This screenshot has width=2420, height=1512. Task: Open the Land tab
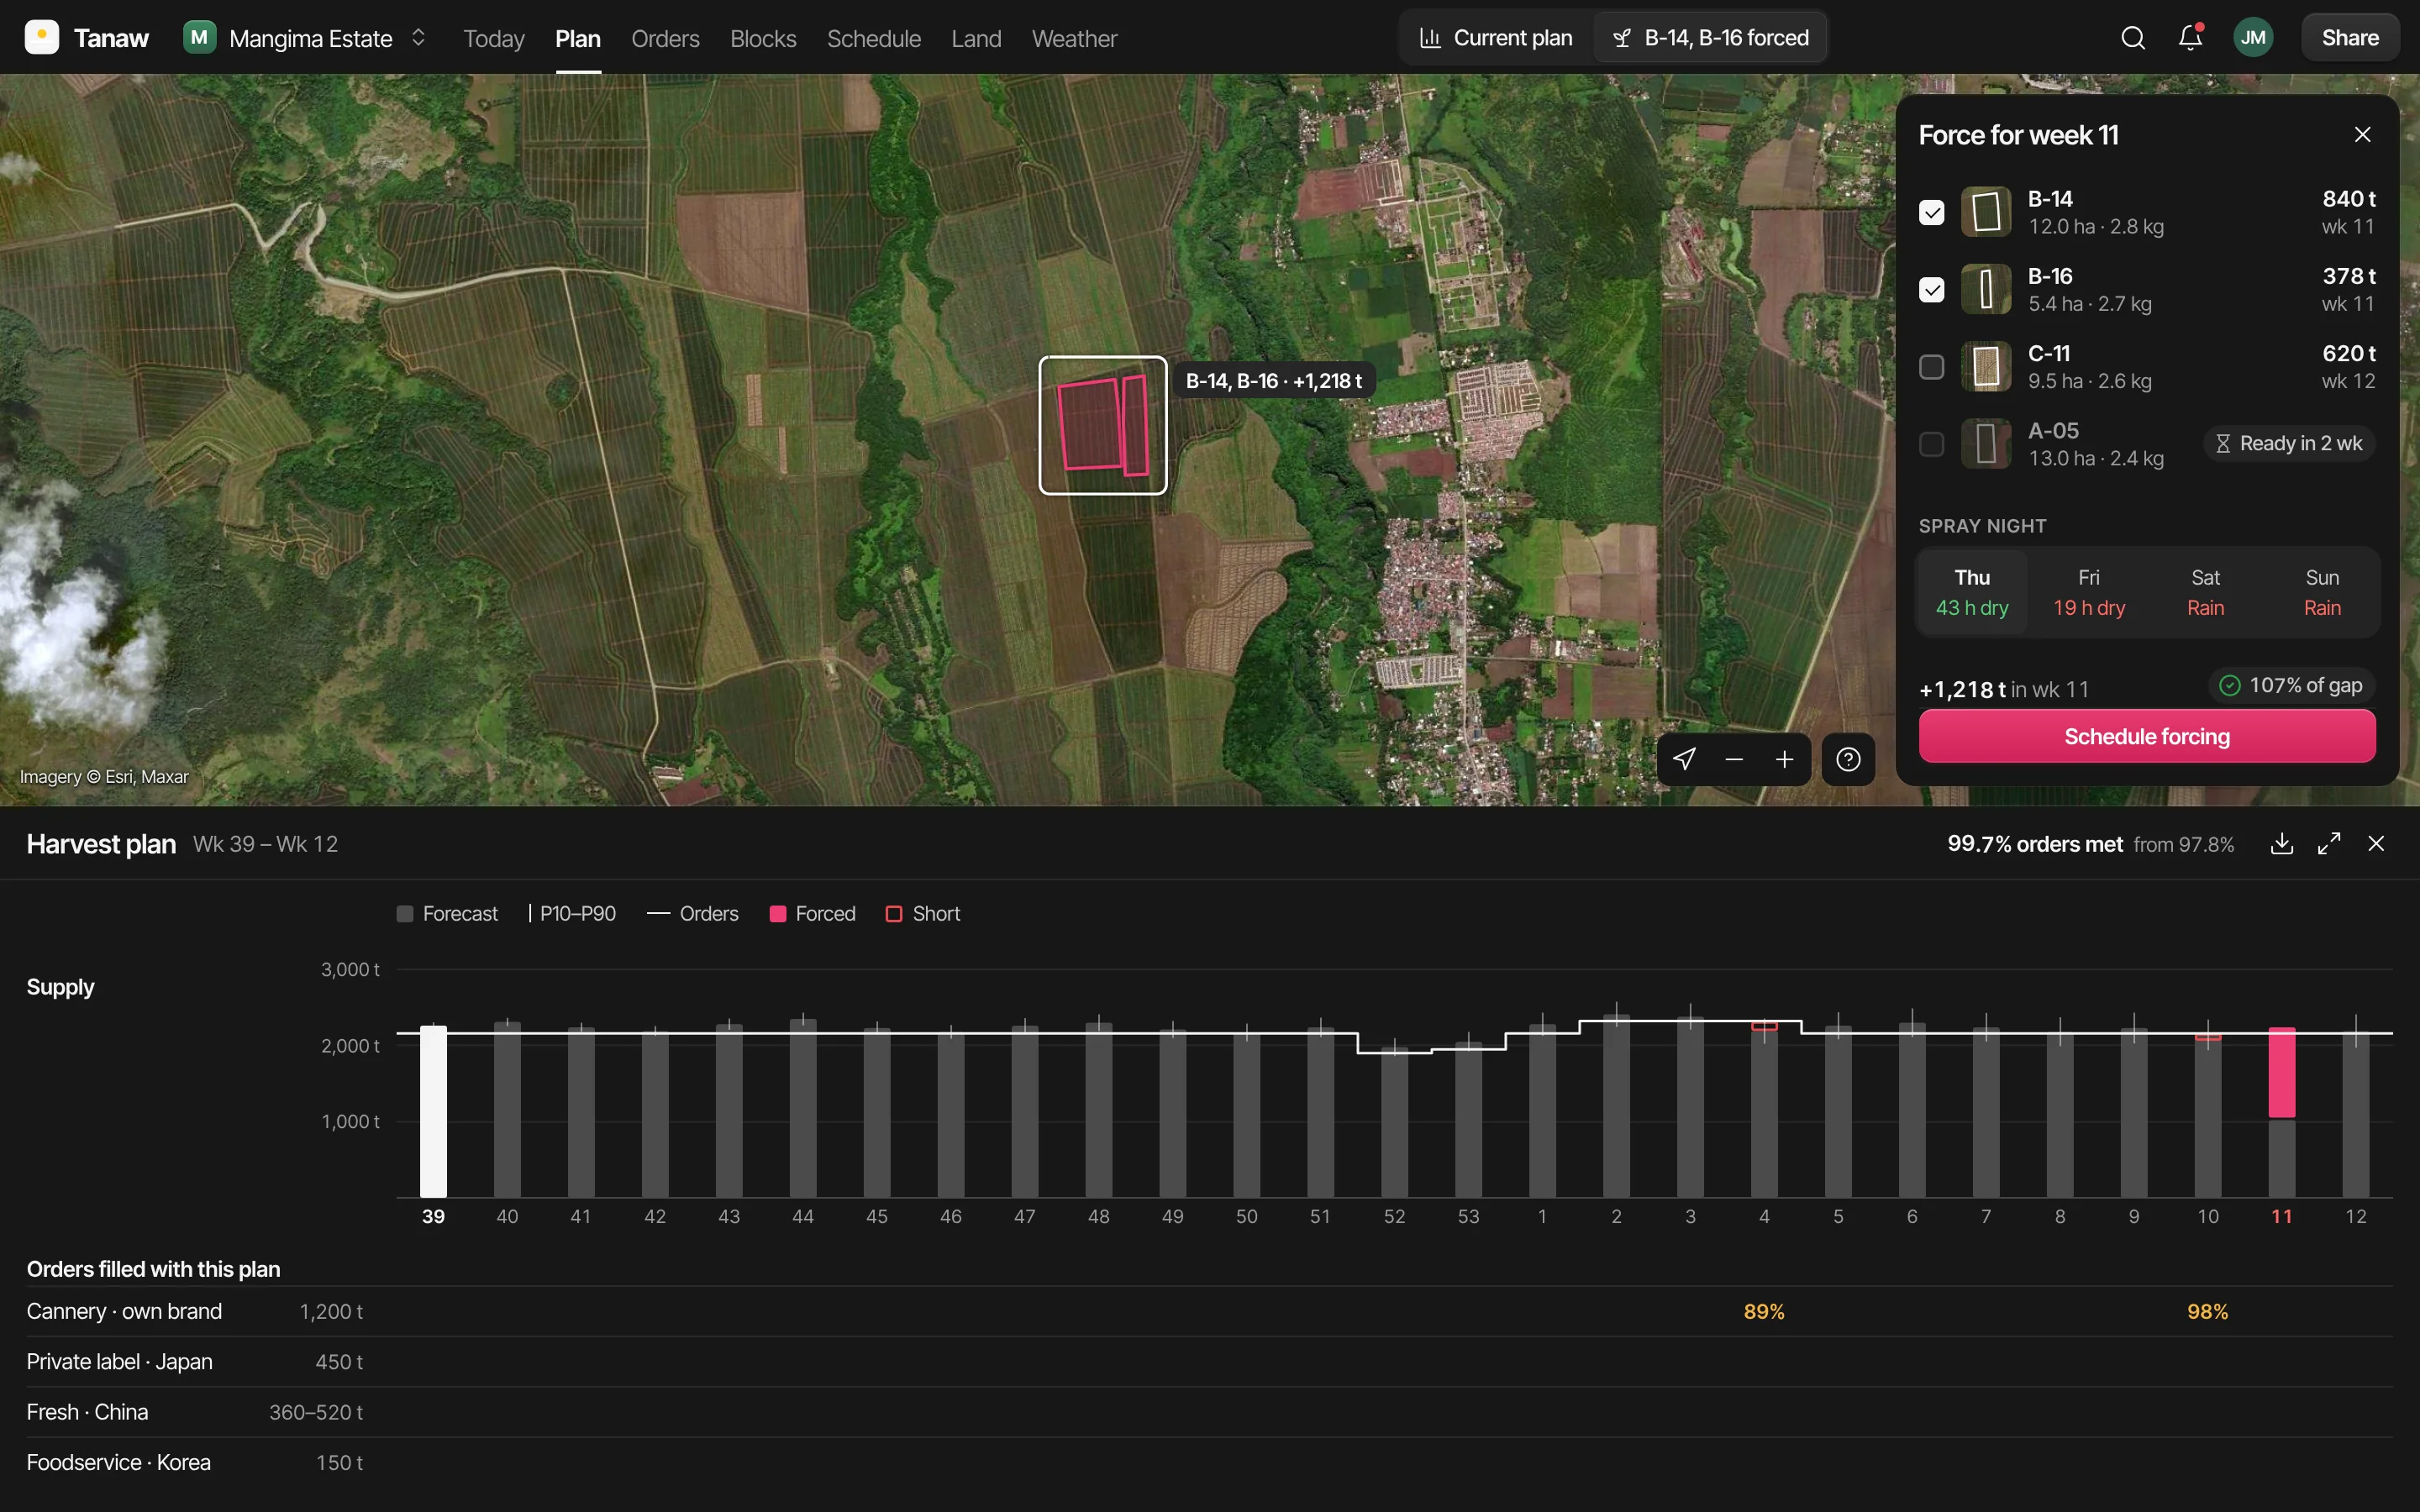coord(976,38)
